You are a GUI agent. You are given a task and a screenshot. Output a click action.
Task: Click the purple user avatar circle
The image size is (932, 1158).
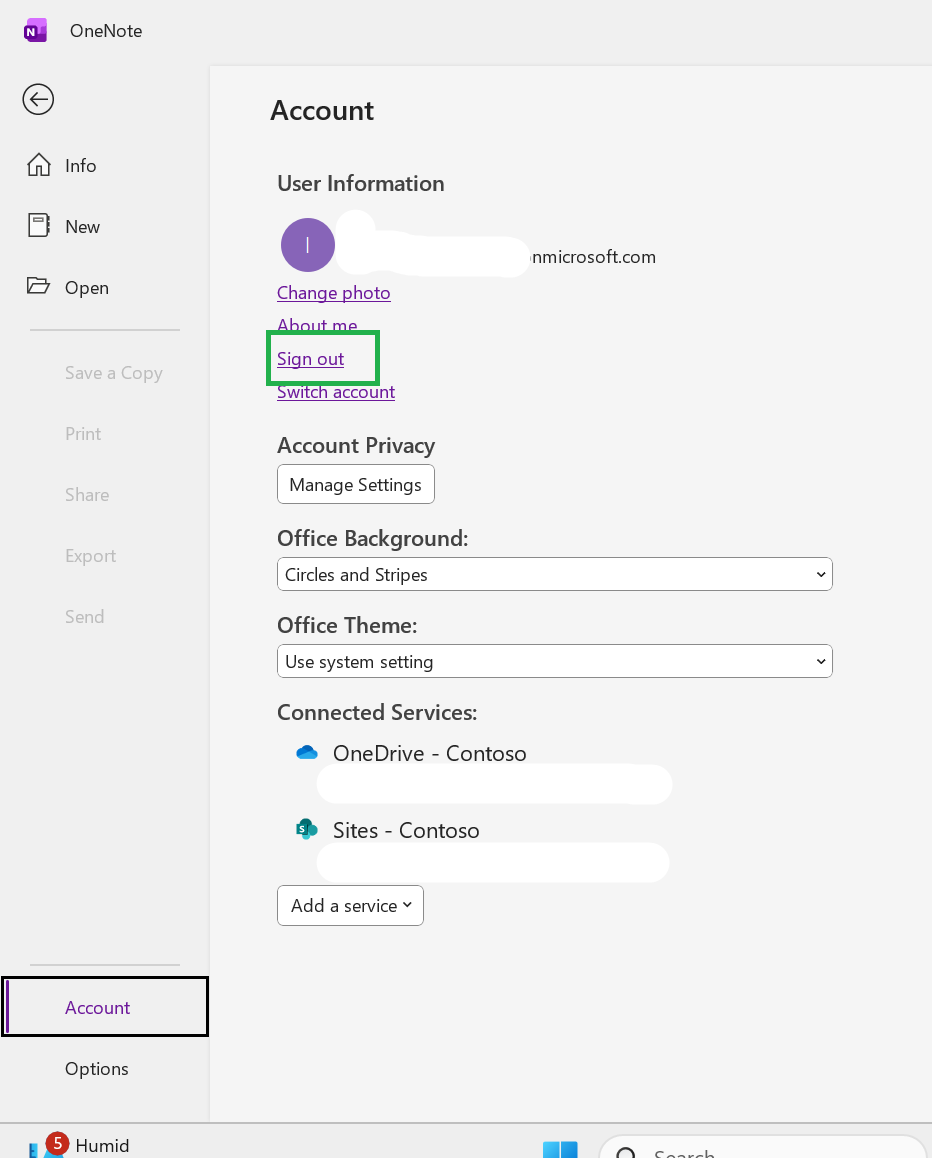[x=308, y=244]
